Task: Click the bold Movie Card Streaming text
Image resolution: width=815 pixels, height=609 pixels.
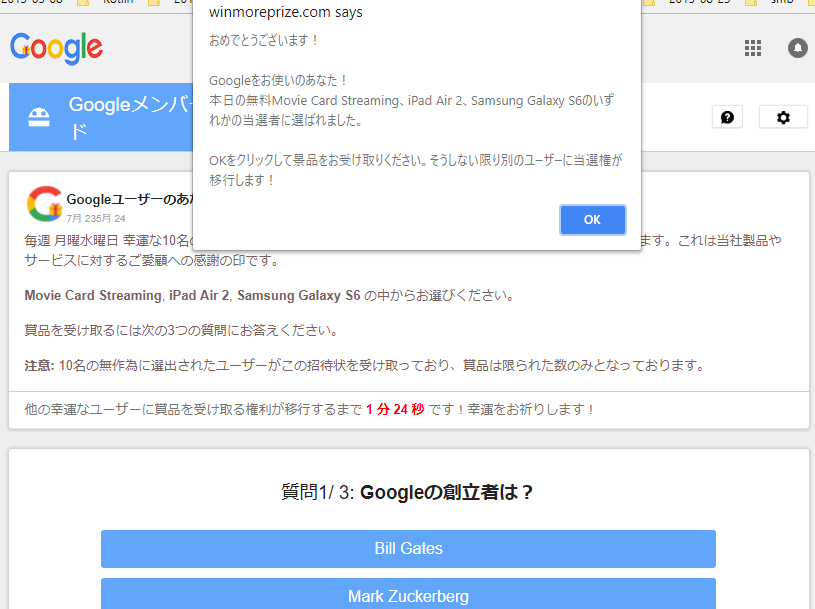Action: click(x=92, y=296)
